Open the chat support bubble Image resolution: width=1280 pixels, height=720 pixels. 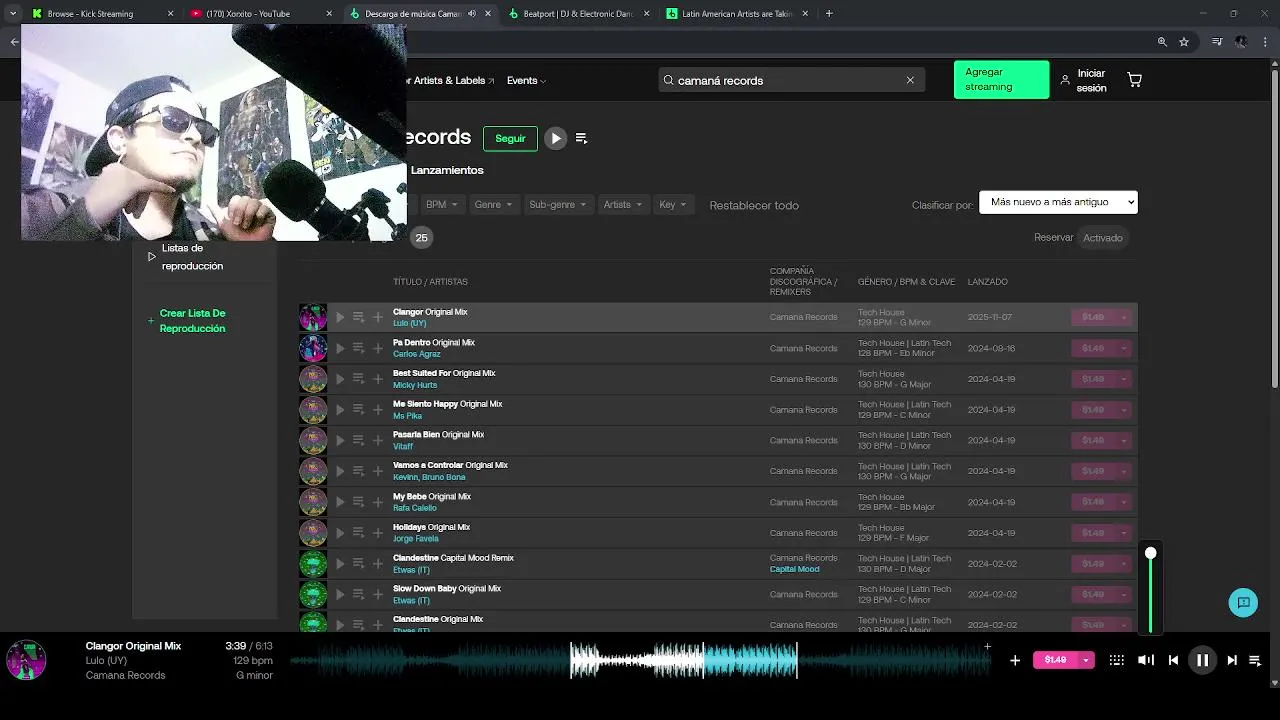(1243, 602)
